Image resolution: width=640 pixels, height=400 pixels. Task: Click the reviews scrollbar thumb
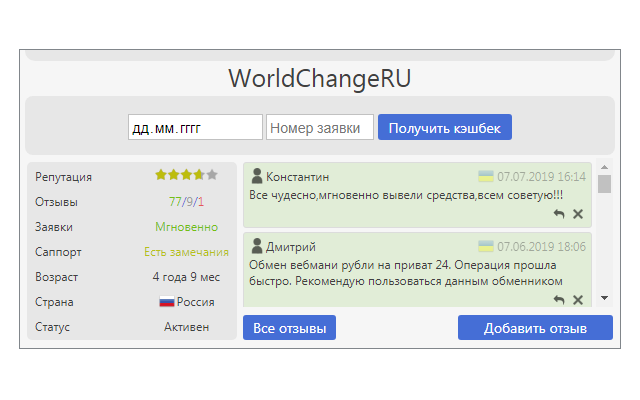click(x=604, y=184)
